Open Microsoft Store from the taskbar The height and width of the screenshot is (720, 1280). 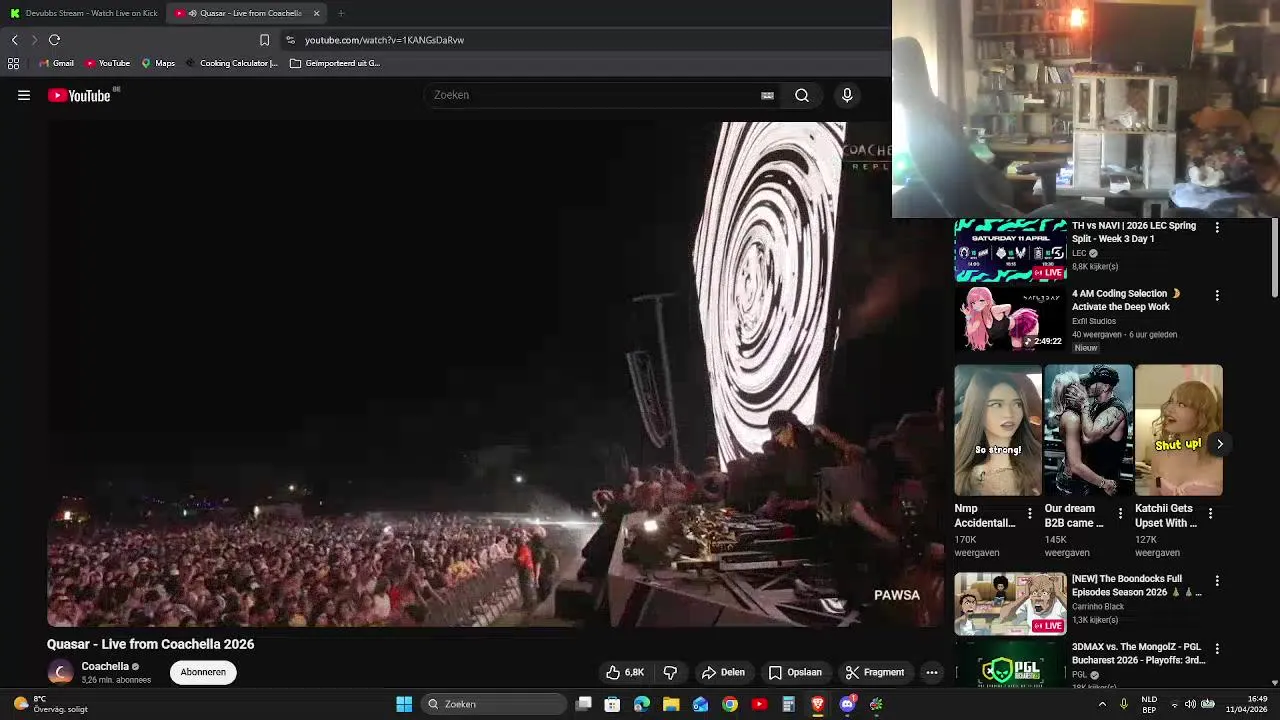point(612,704)
